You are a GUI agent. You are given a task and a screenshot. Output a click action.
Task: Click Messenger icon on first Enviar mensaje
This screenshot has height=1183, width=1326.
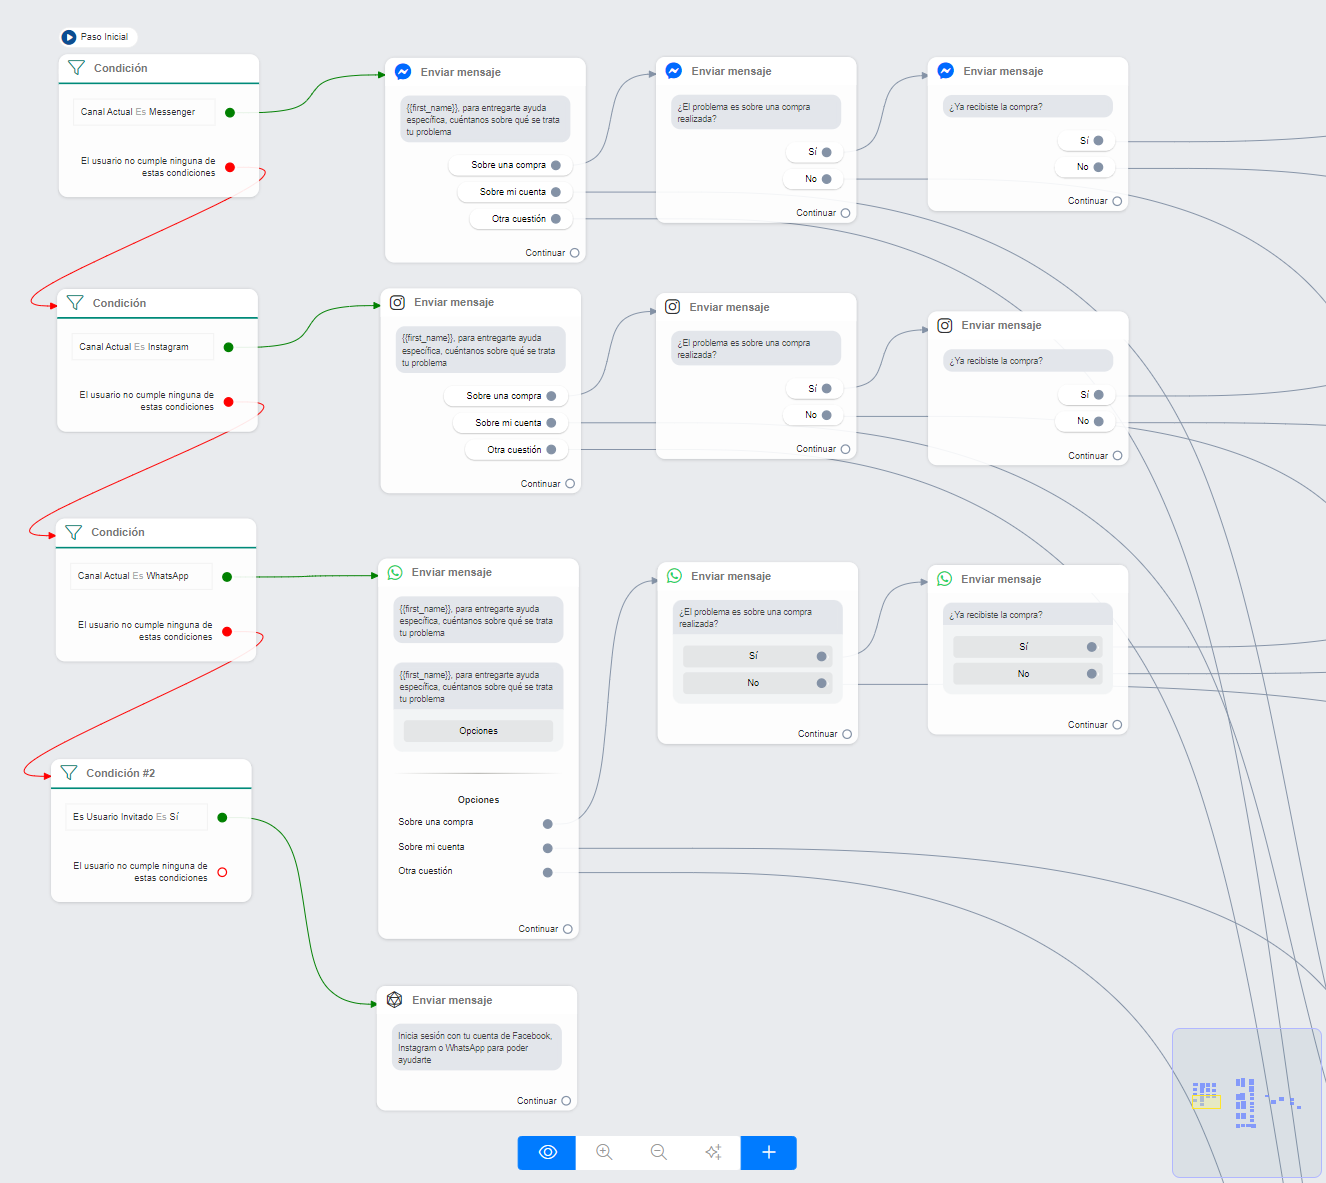[x=403, y=72]
